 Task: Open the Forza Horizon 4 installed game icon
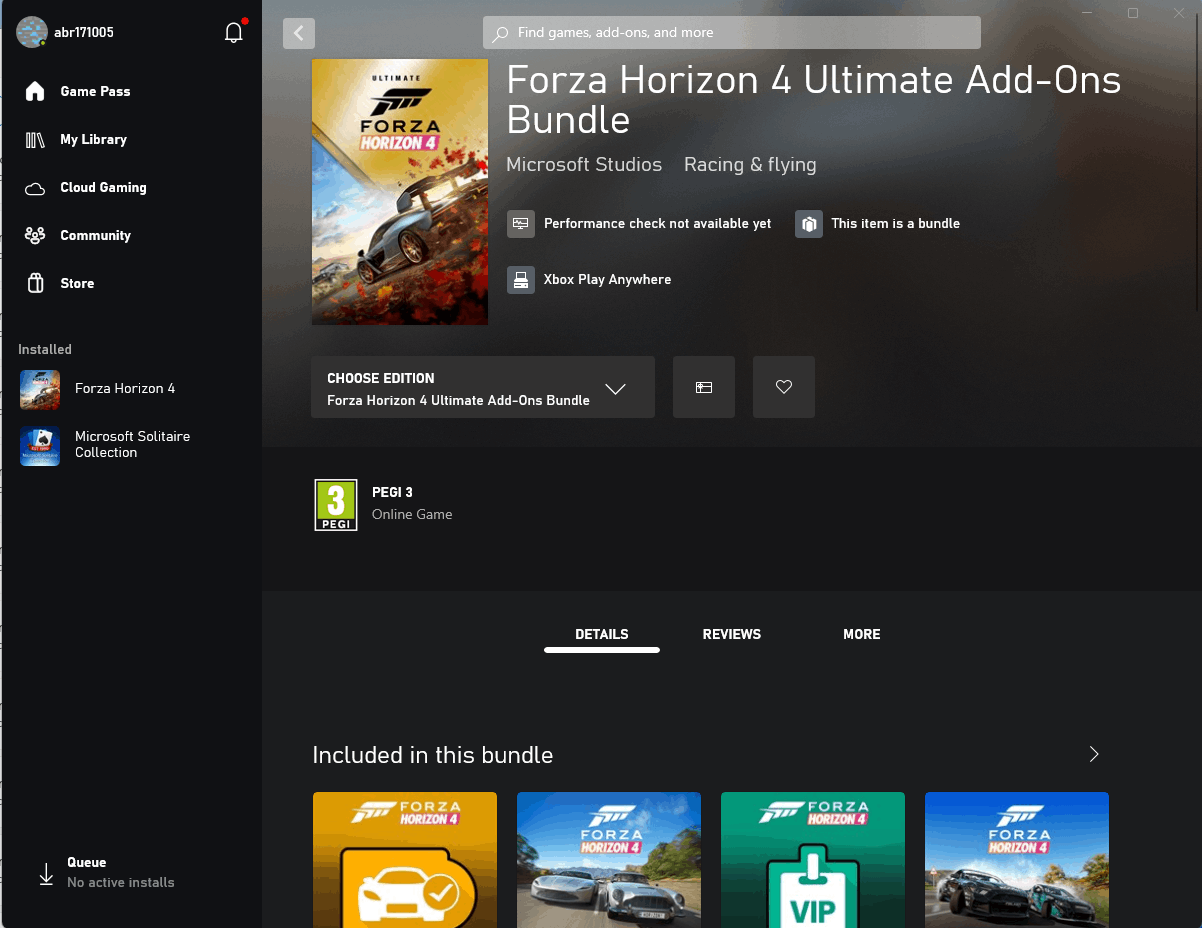coord(40,389)
